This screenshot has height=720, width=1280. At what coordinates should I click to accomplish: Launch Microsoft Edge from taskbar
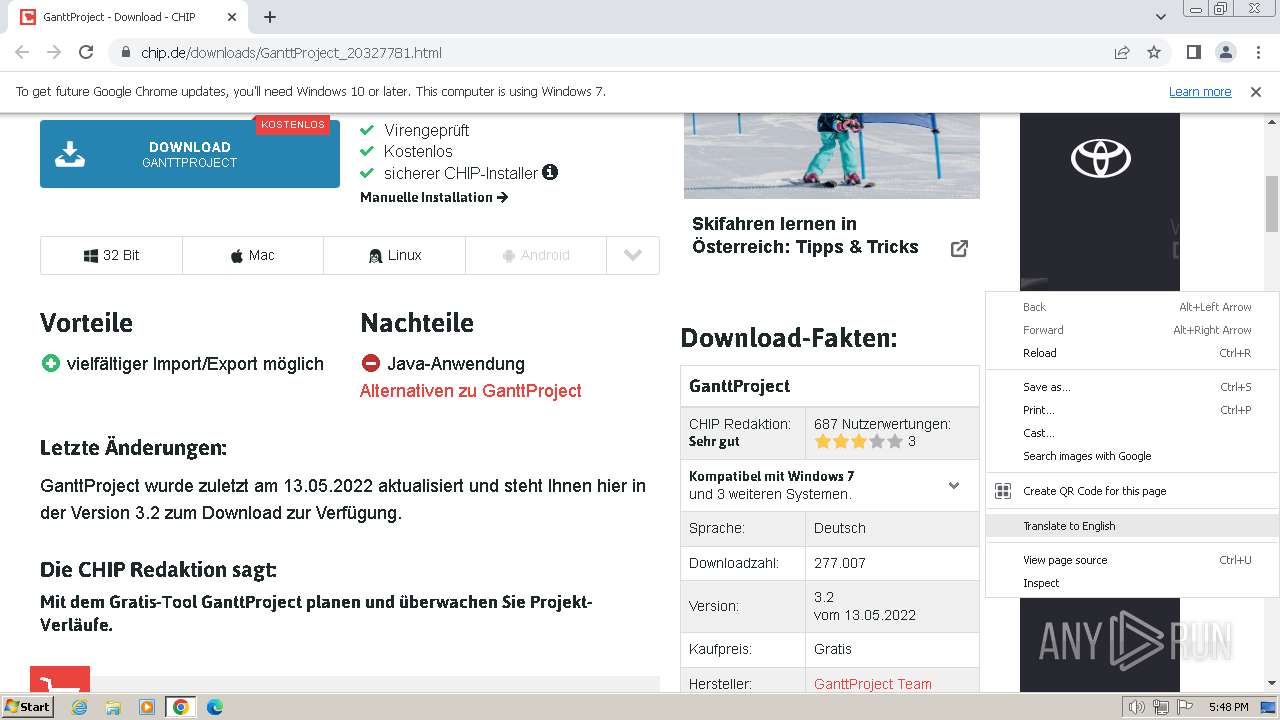pos(215,707)
